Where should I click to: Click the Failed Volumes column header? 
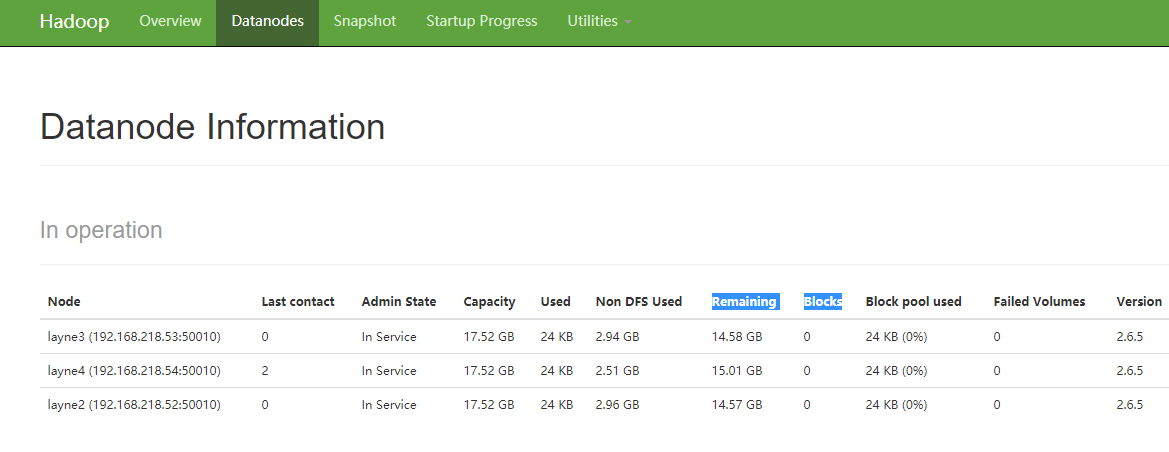(1039, 301)
